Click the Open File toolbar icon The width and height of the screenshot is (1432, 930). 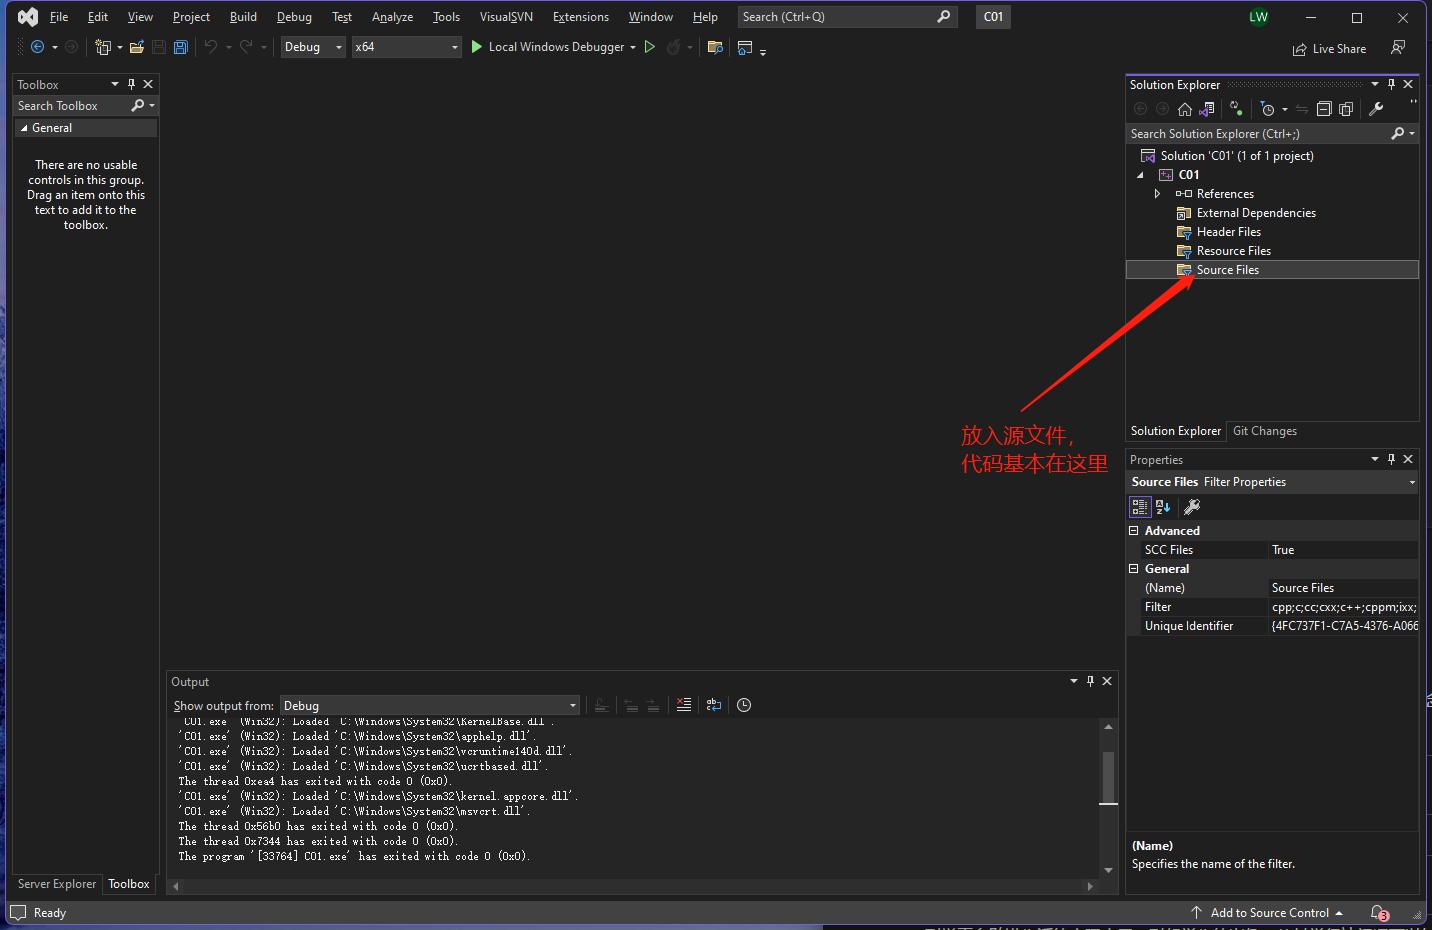click(137, 47)
